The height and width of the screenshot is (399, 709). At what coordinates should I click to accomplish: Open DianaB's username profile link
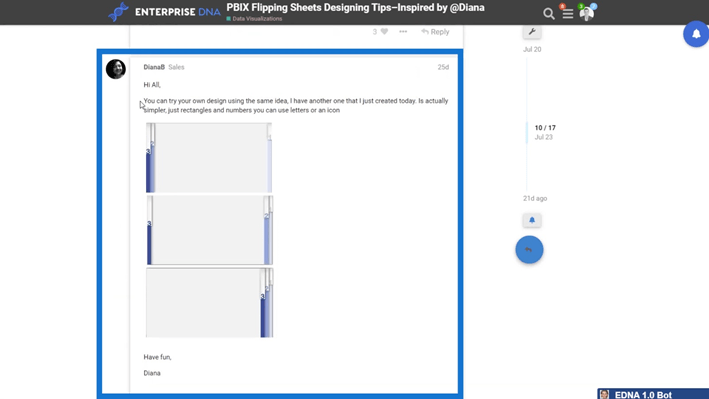(154, 67)
